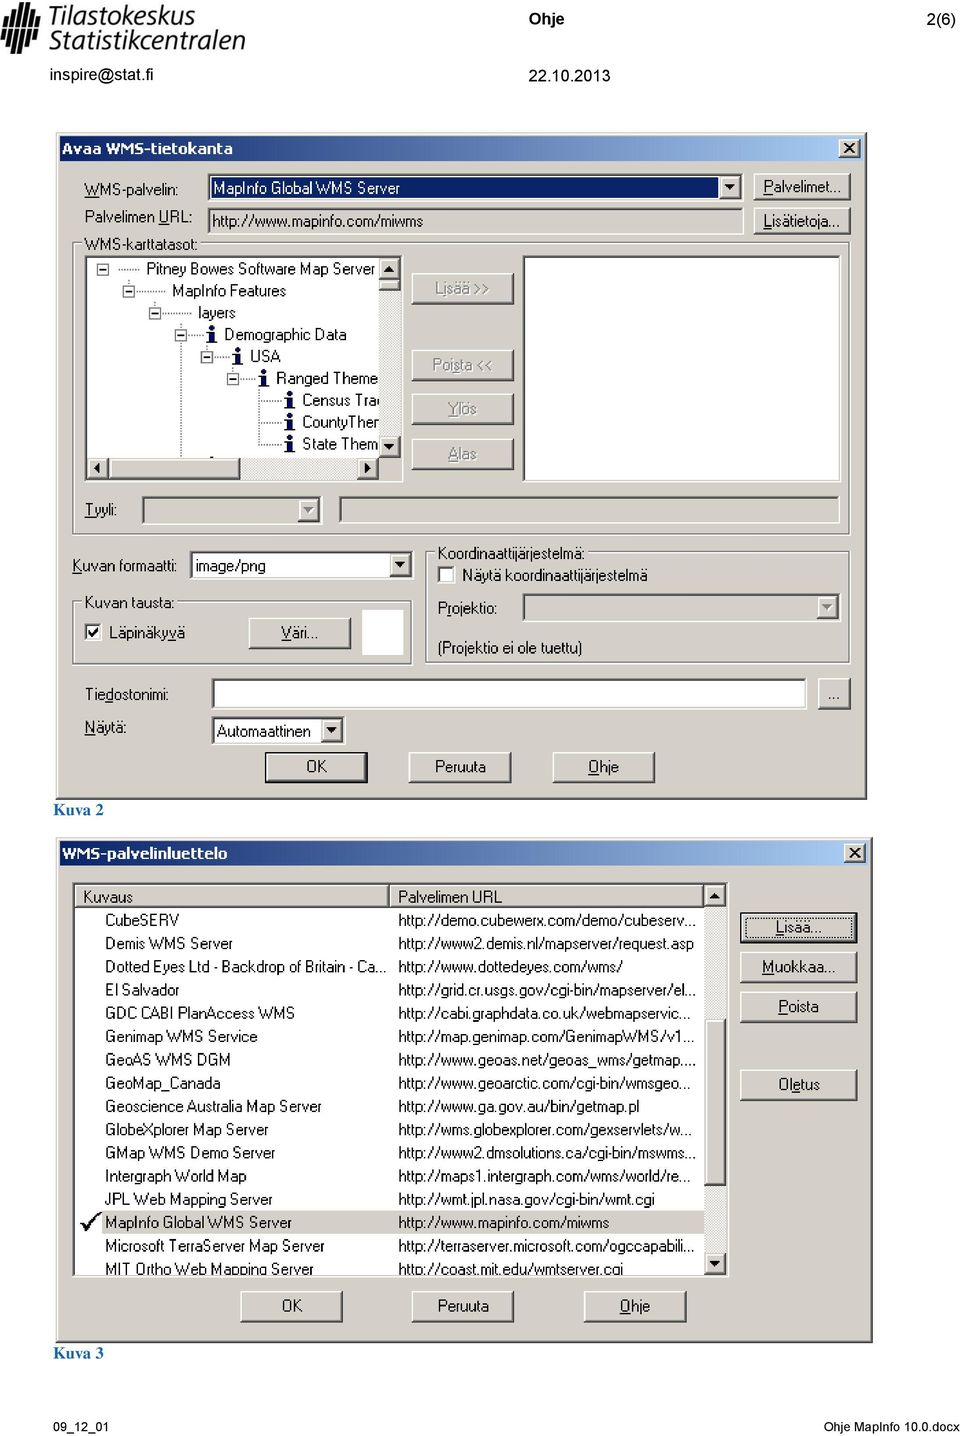Click info icon beside Census Tract layer
960x1436 pixels.
pos(289,400)
